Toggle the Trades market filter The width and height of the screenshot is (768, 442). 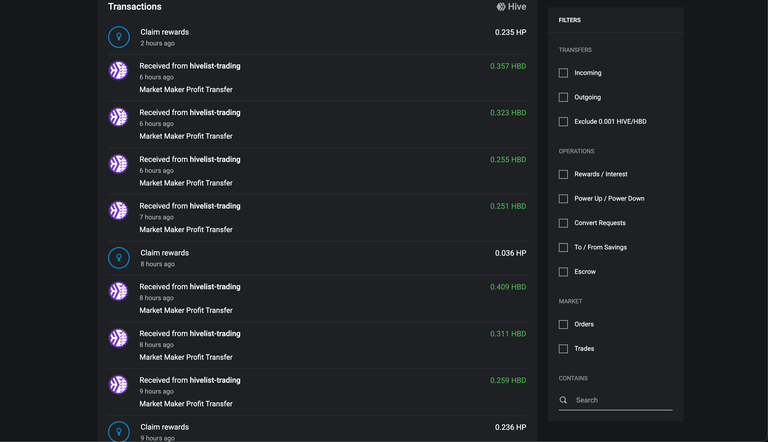click(x=563, y=349)
